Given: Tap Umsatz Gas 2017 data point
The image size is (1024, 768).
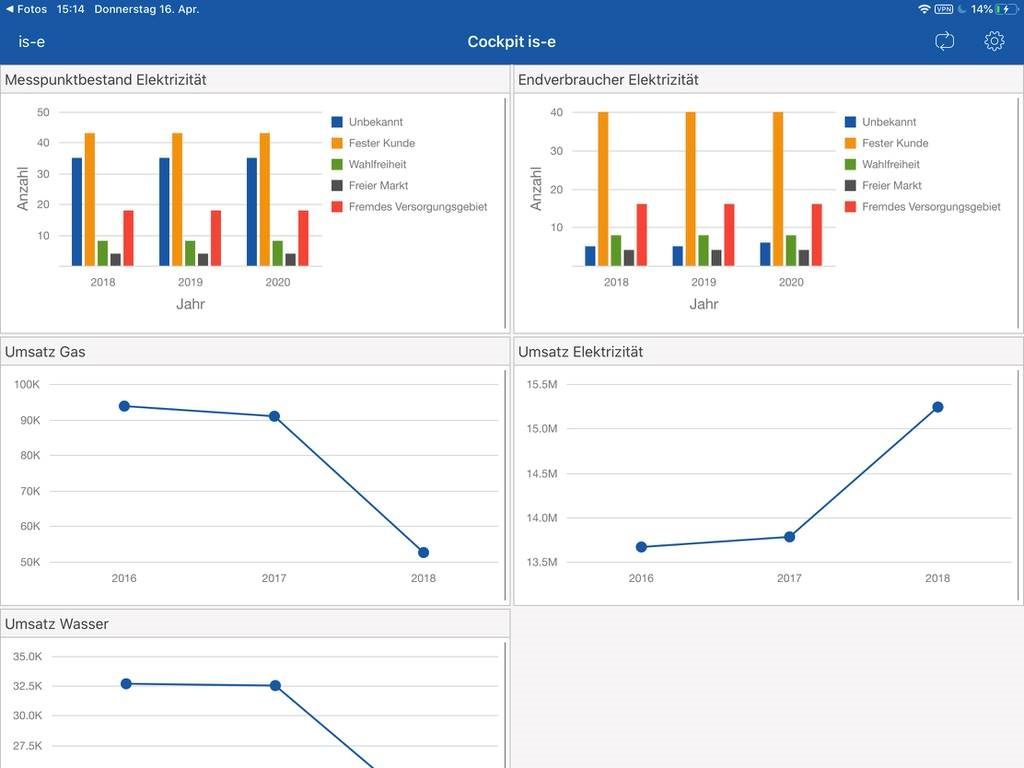Looking at the screenshot, I should pyautogui.click(x=274, y=416).
